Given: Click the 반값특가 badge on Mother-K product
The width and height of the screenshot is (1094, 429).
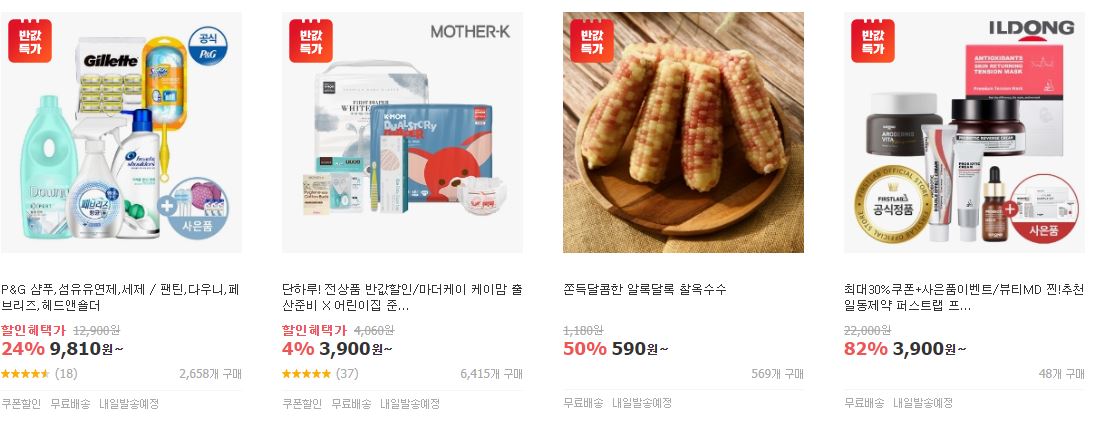Looking at the screenshot, I should coord(311,40).
